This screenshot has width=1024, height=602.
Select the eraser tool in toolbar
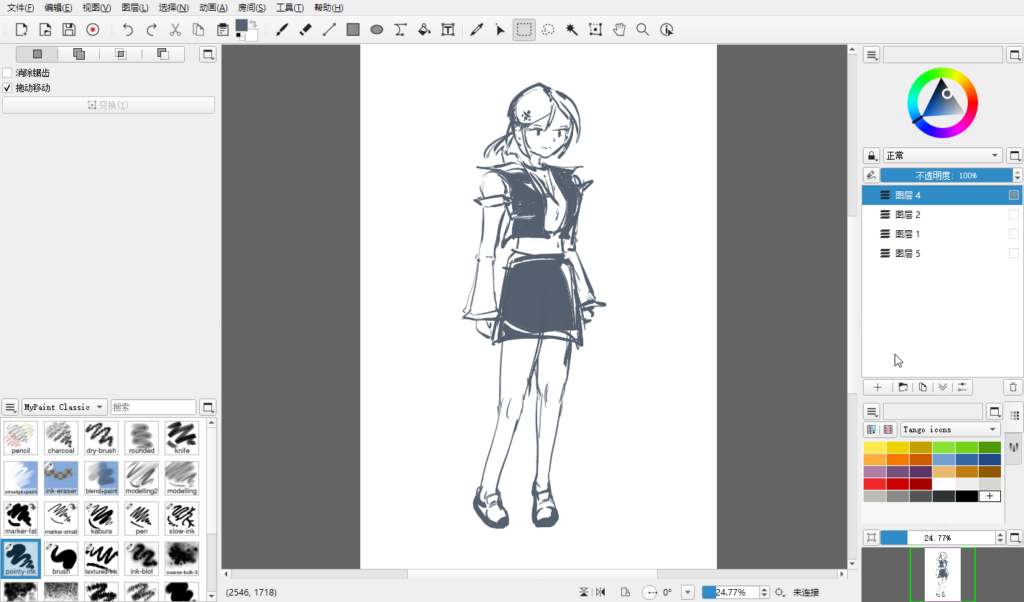pos(306,30)
